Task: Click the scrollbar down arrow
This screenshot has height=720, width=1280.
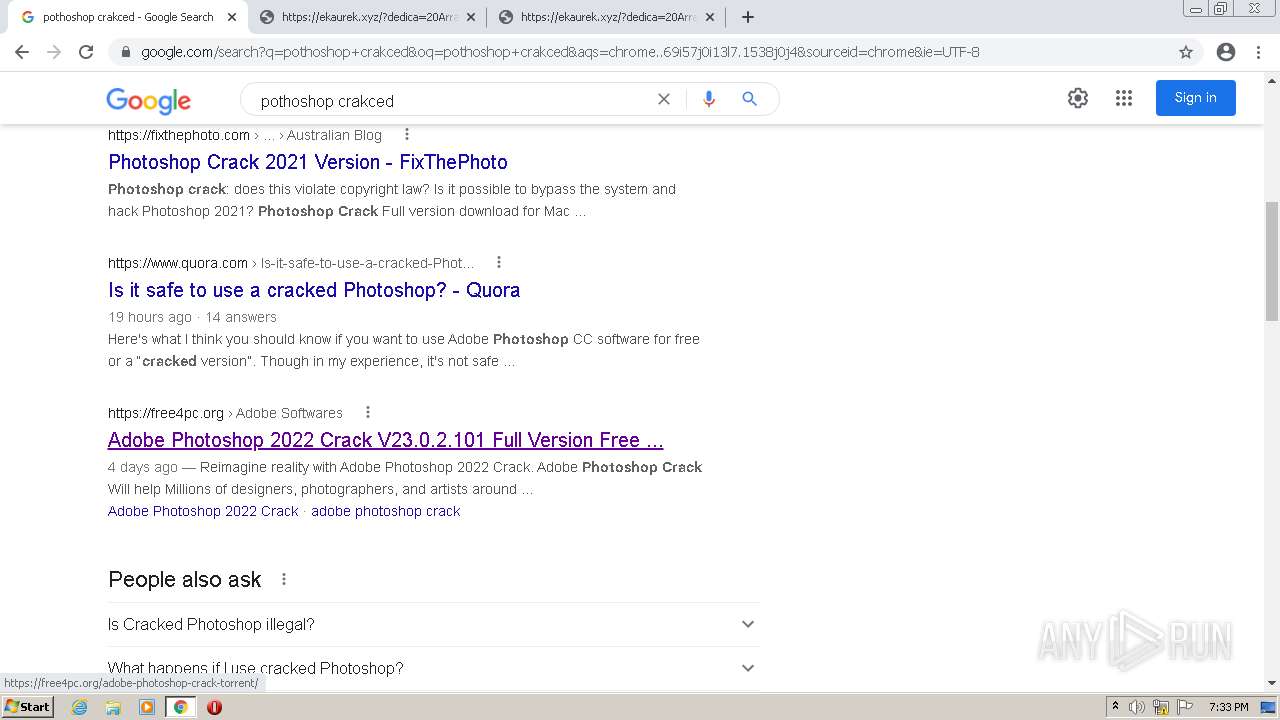Action: (x=1271, y=684)
